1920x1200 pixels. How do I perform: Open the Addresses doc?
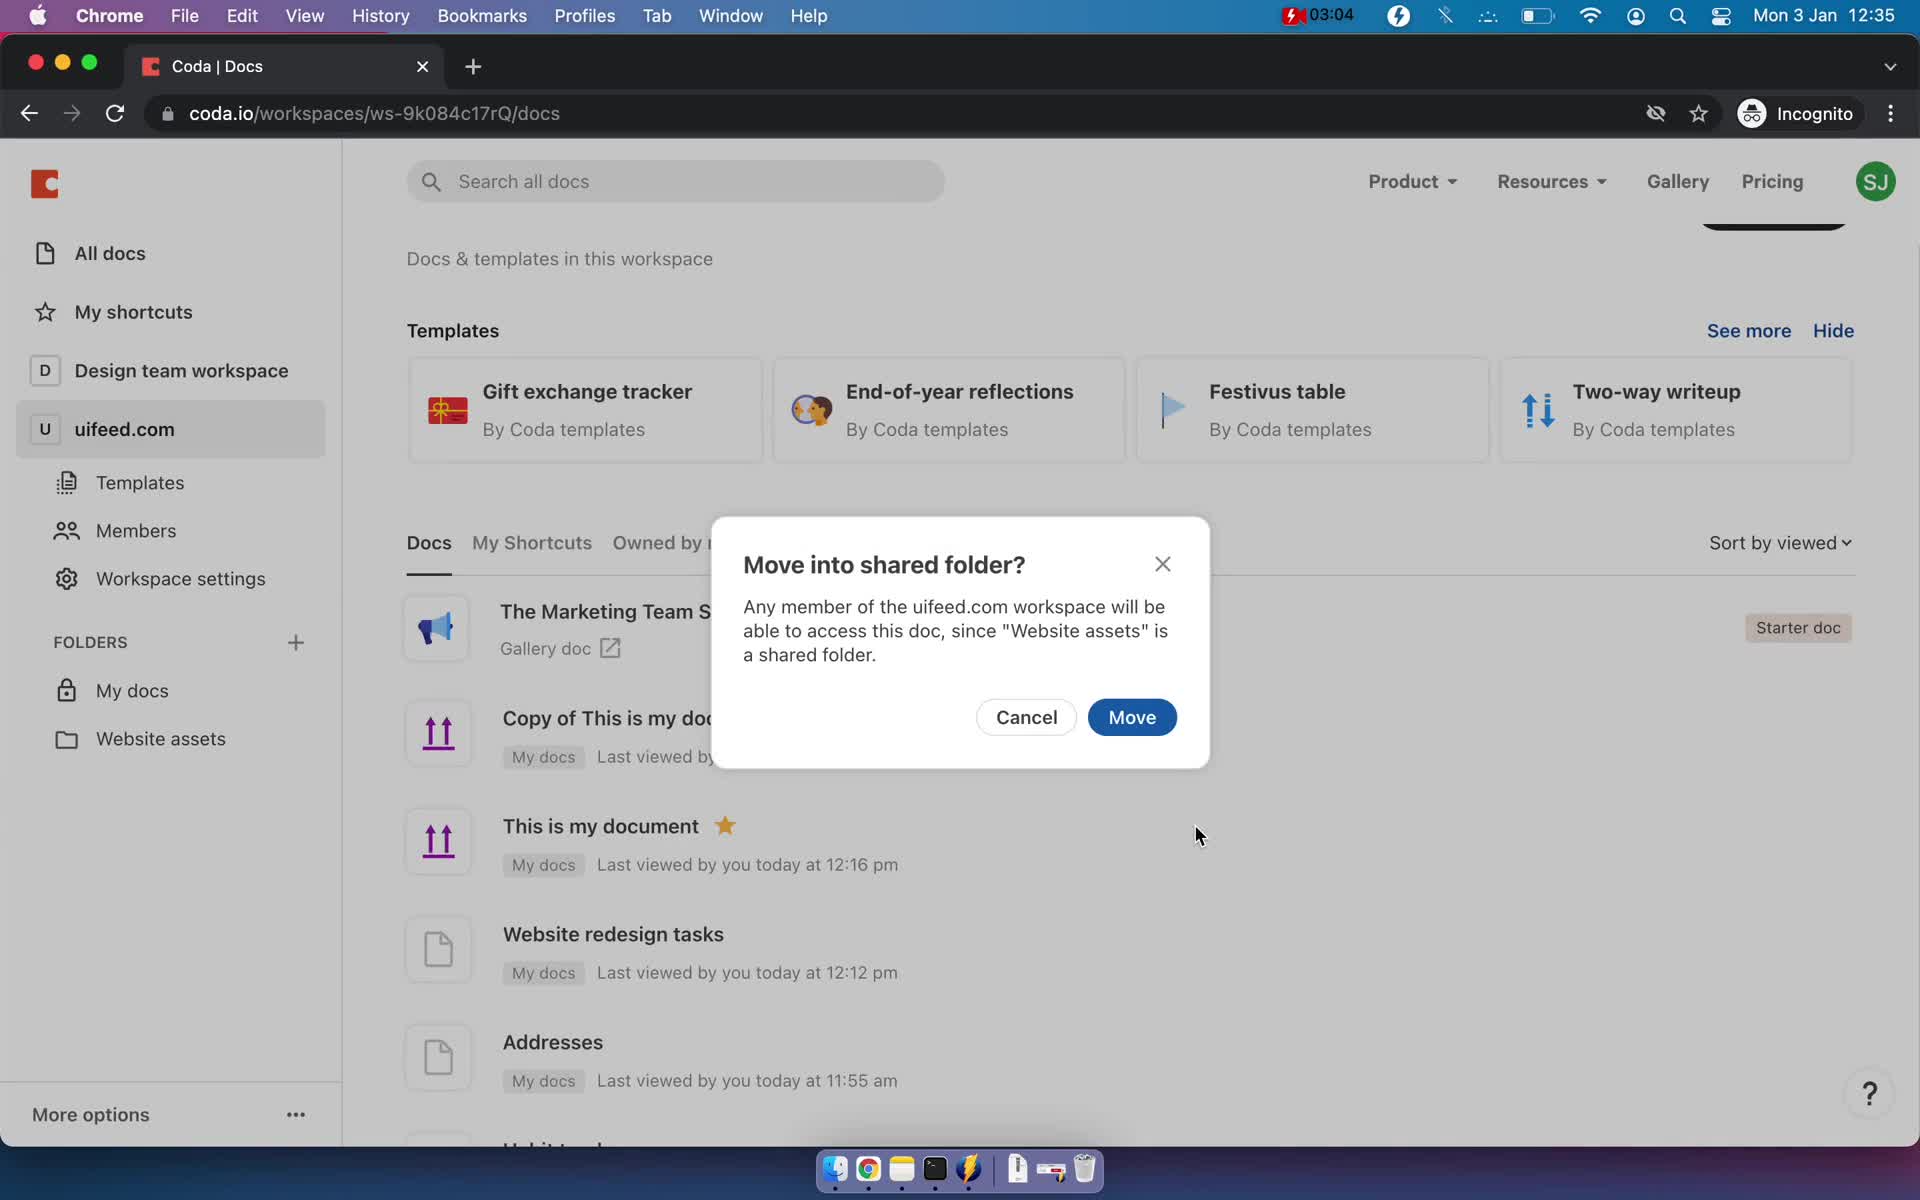[553, 1043]
